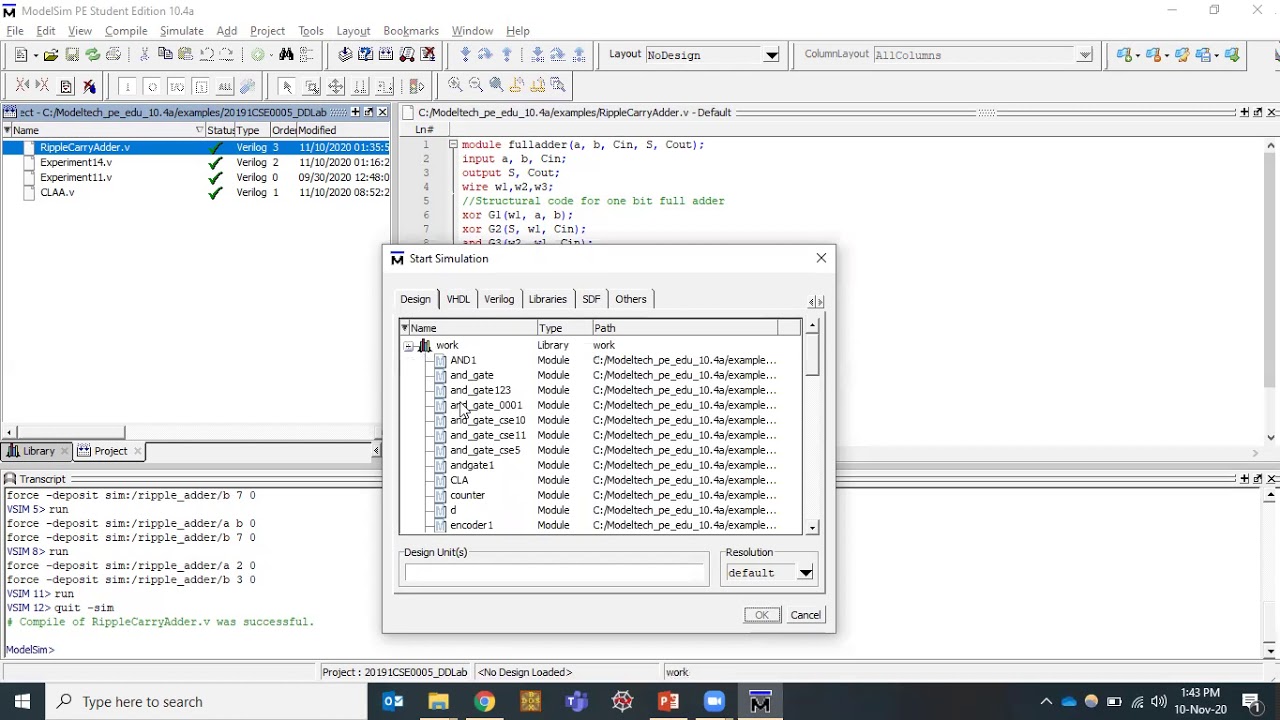The width and height of the screenshot is (1280, 720).
Task: Open the Simulate menu
Action: [181, 31]
